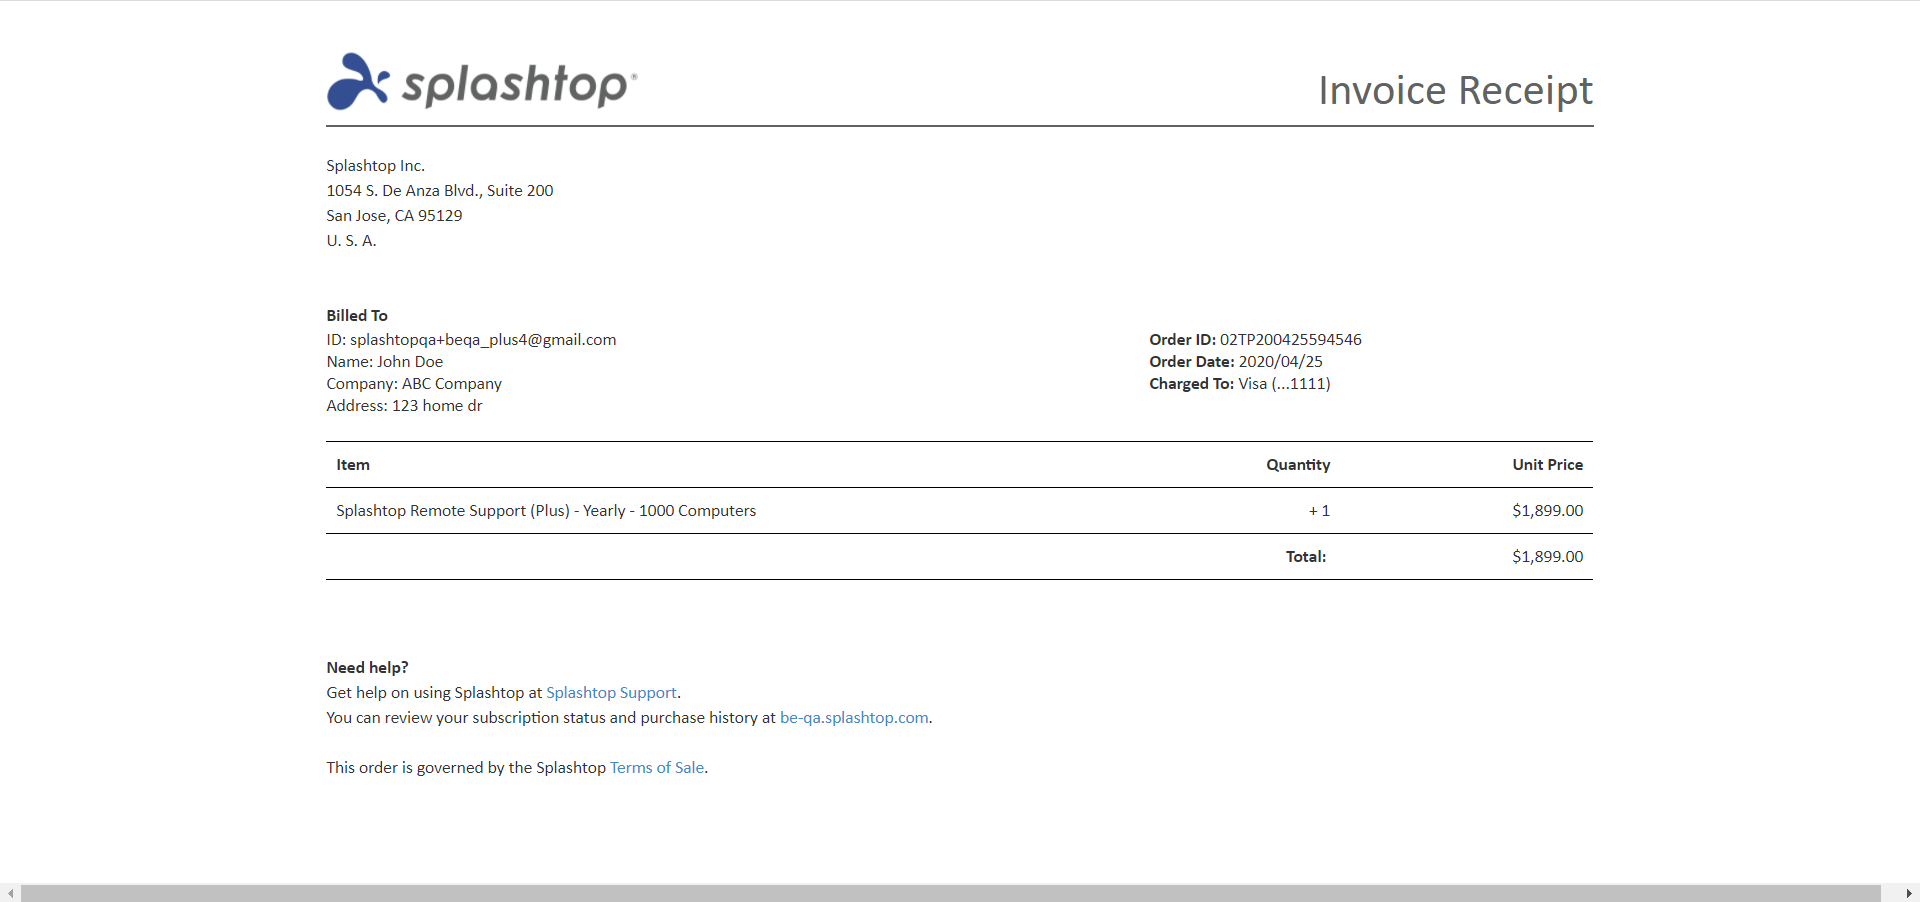Click the Billed To heading

tap(357, 315)
